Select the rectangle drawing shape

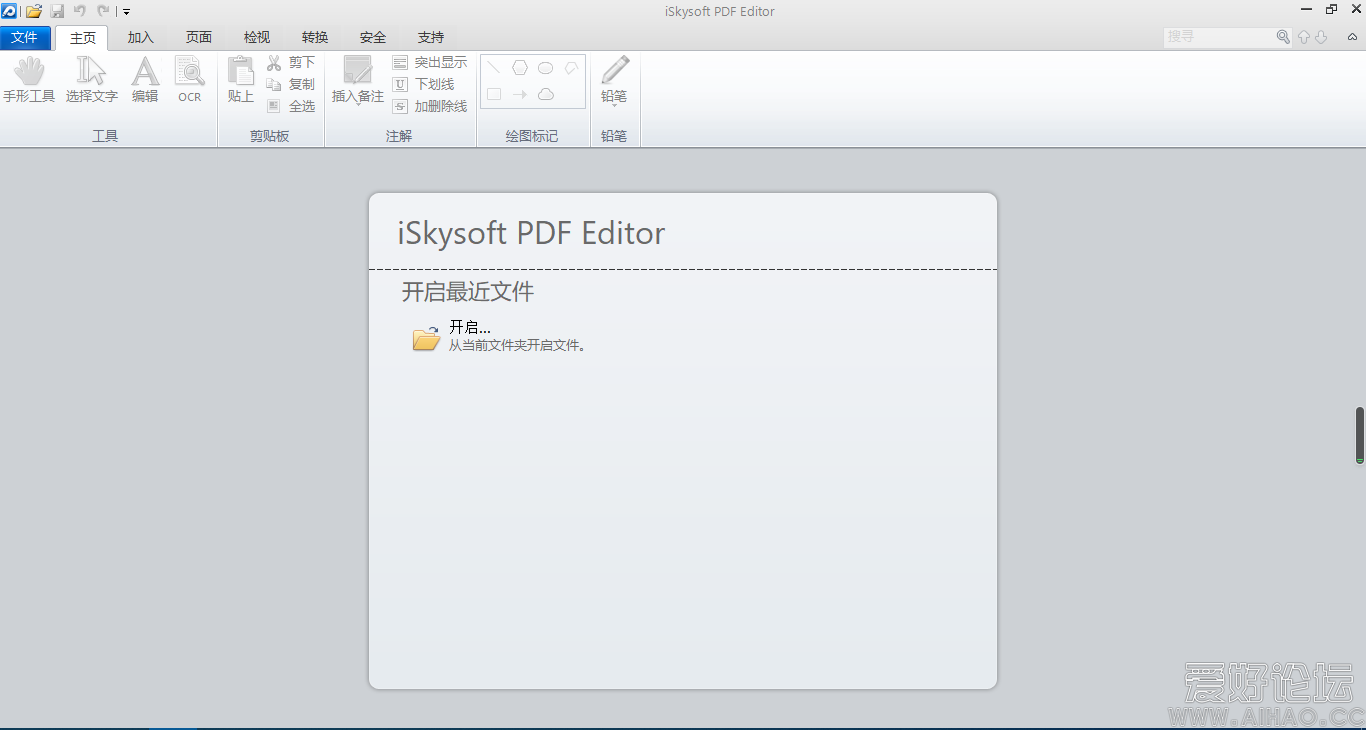tap(494, 94)
